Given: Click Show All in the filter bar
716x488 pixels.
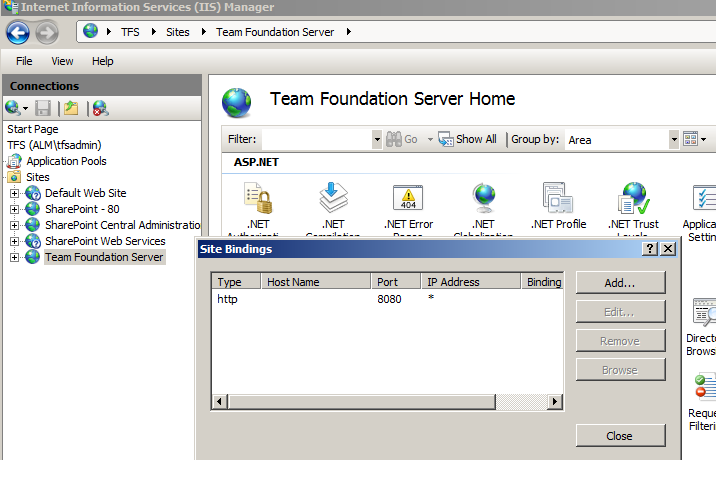Looking at the screenshot, I should tap(468, 139).
